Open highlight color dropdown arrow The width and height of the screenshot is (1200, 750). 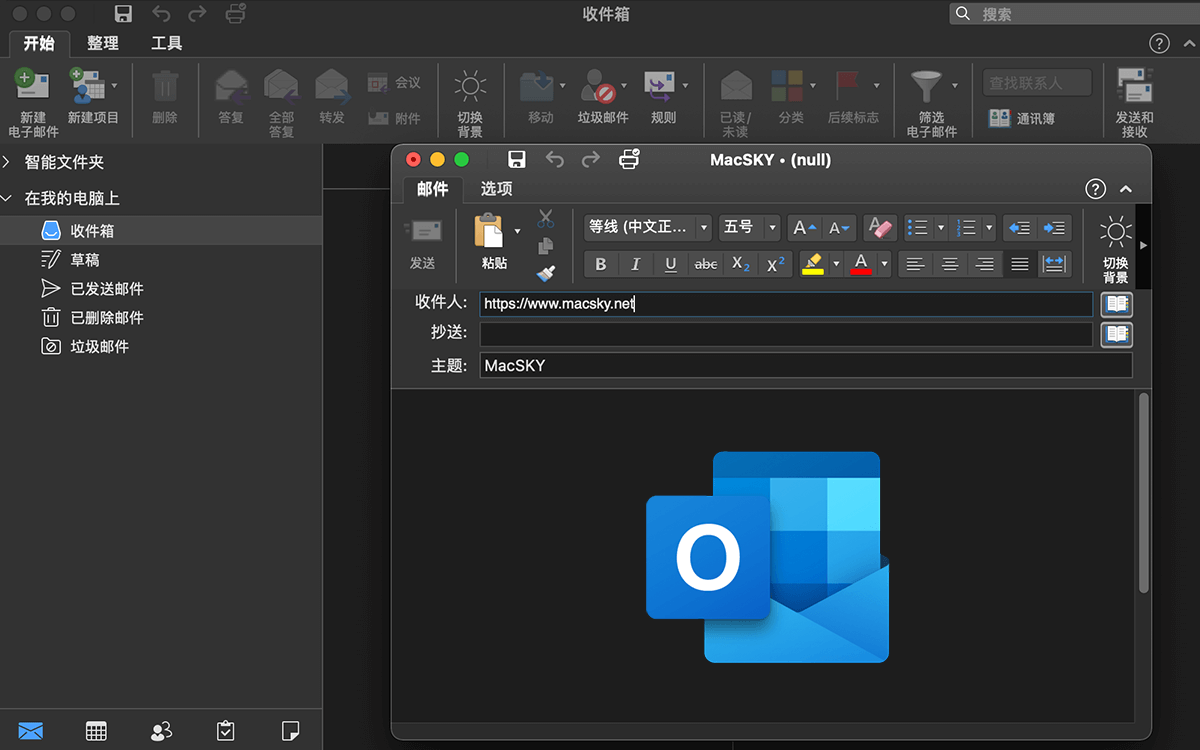(x=834, y=264)
